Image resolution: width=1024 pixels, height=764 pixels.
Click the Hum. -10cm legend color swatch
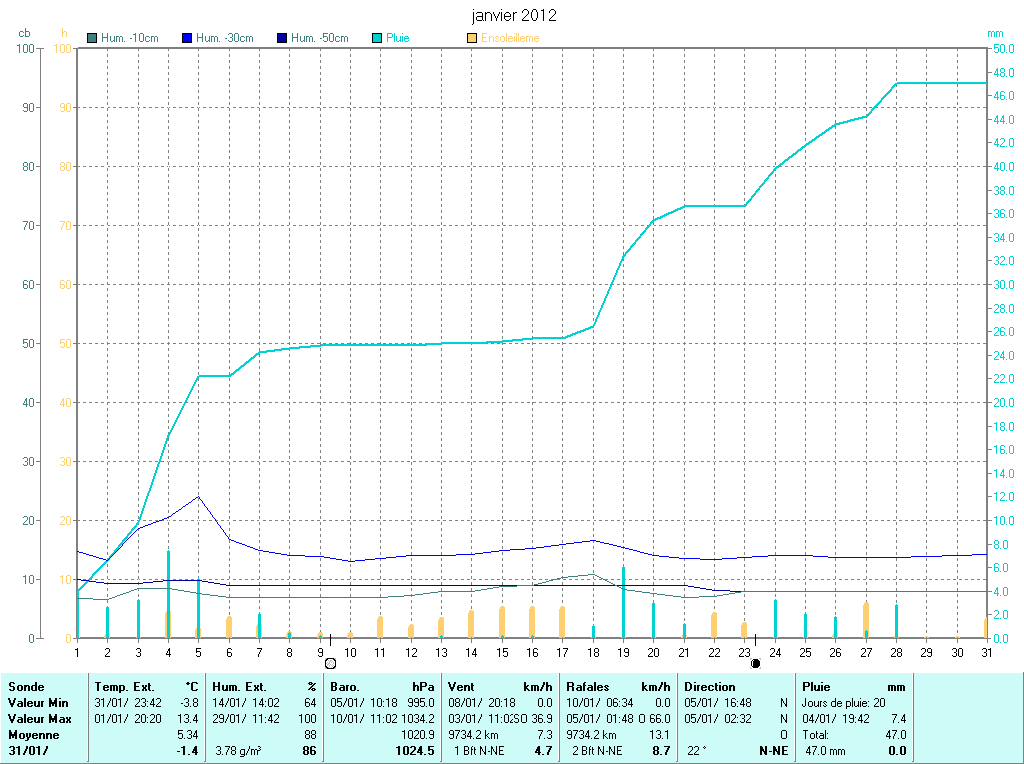tap(93, 39)
